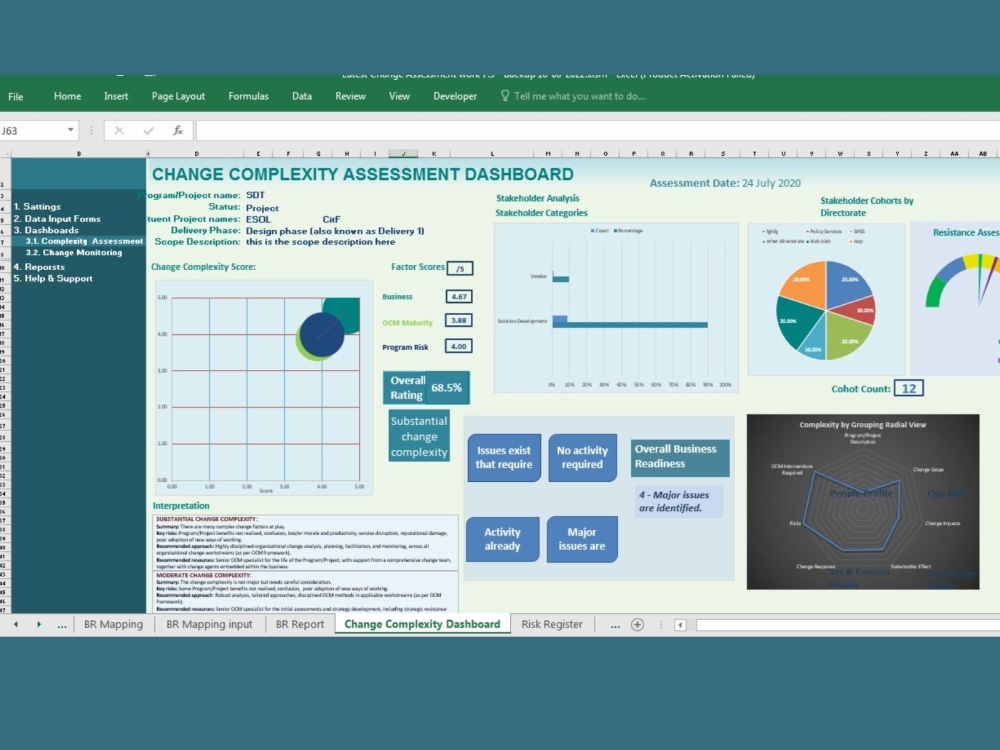Switch to the BR Mapping input sheet
This screenshot has width=1000, height=750.
[x=208, y=623]
